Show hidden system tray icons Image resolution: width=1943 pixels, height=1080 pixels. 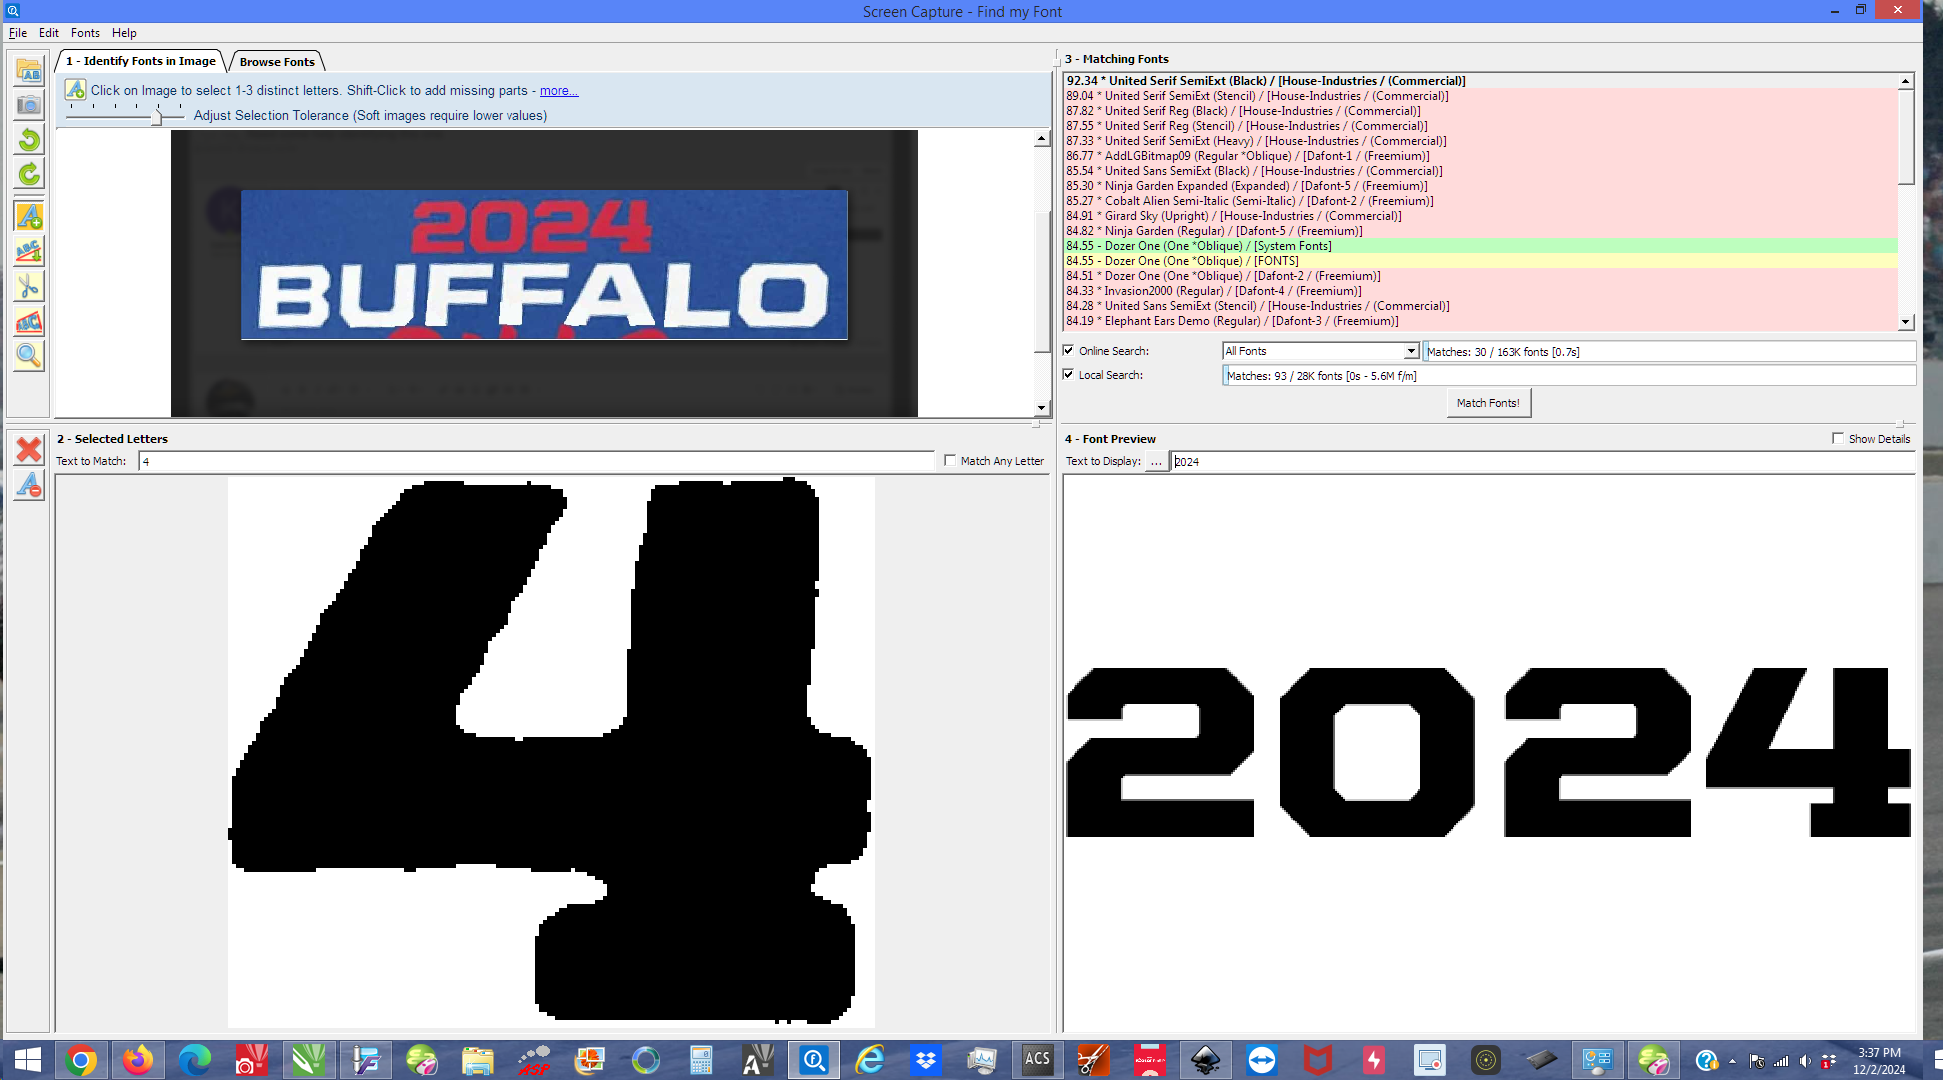1733,1061
